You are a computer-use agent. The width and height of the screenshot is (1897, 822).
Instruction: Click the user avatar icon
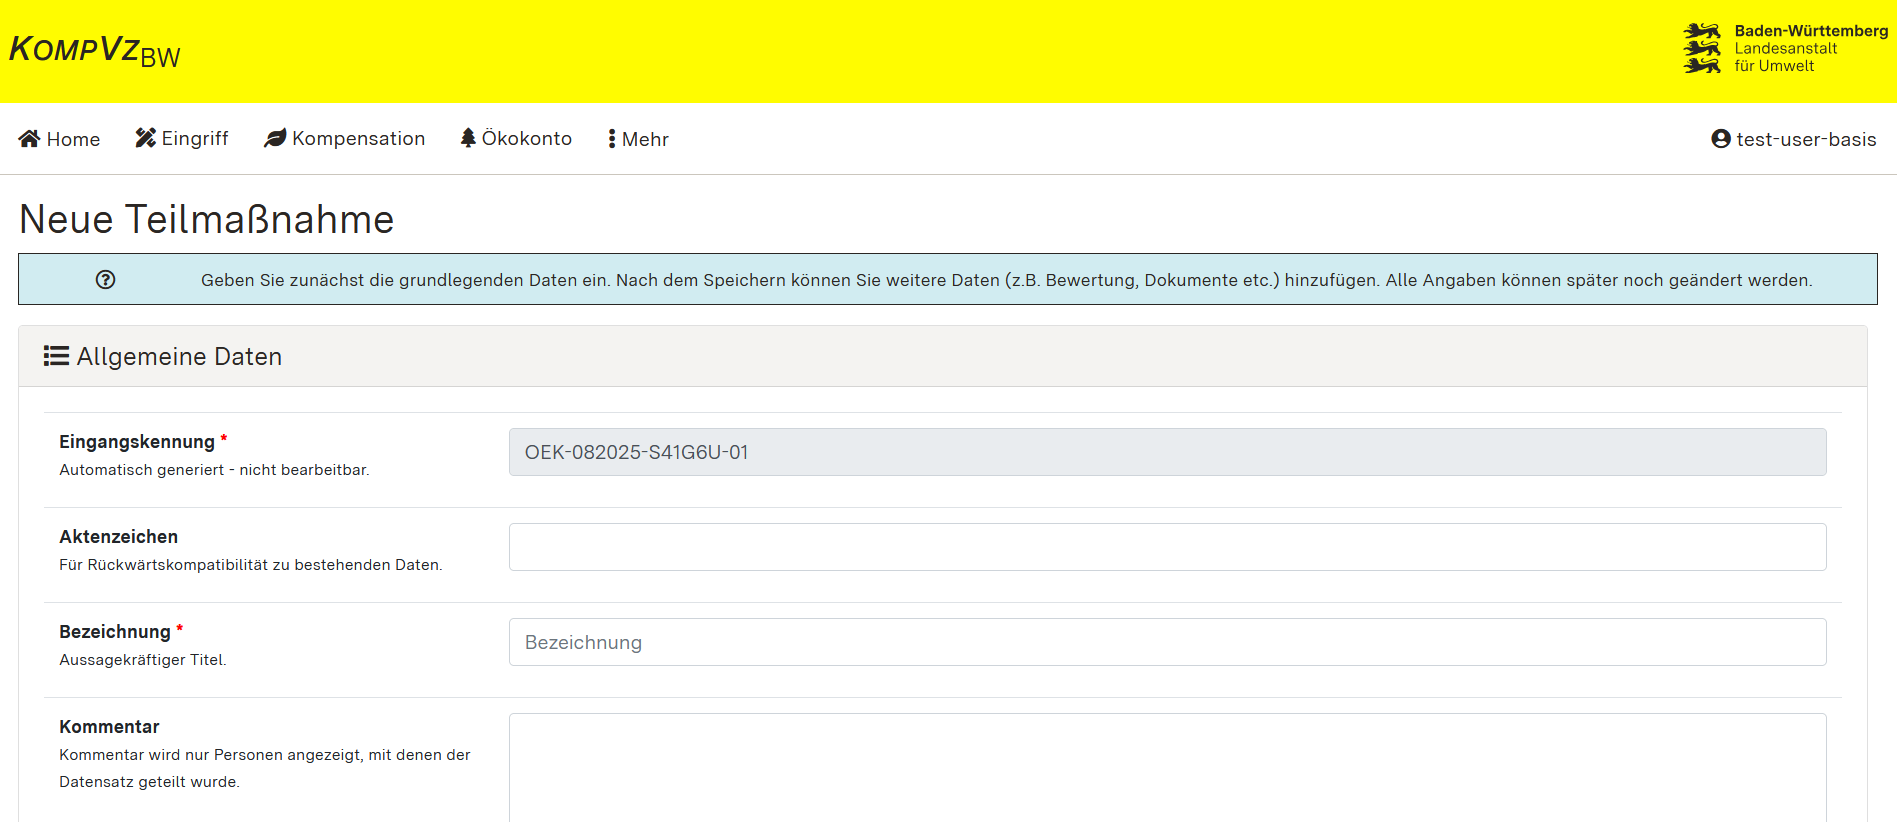(x=1721, y=139)
